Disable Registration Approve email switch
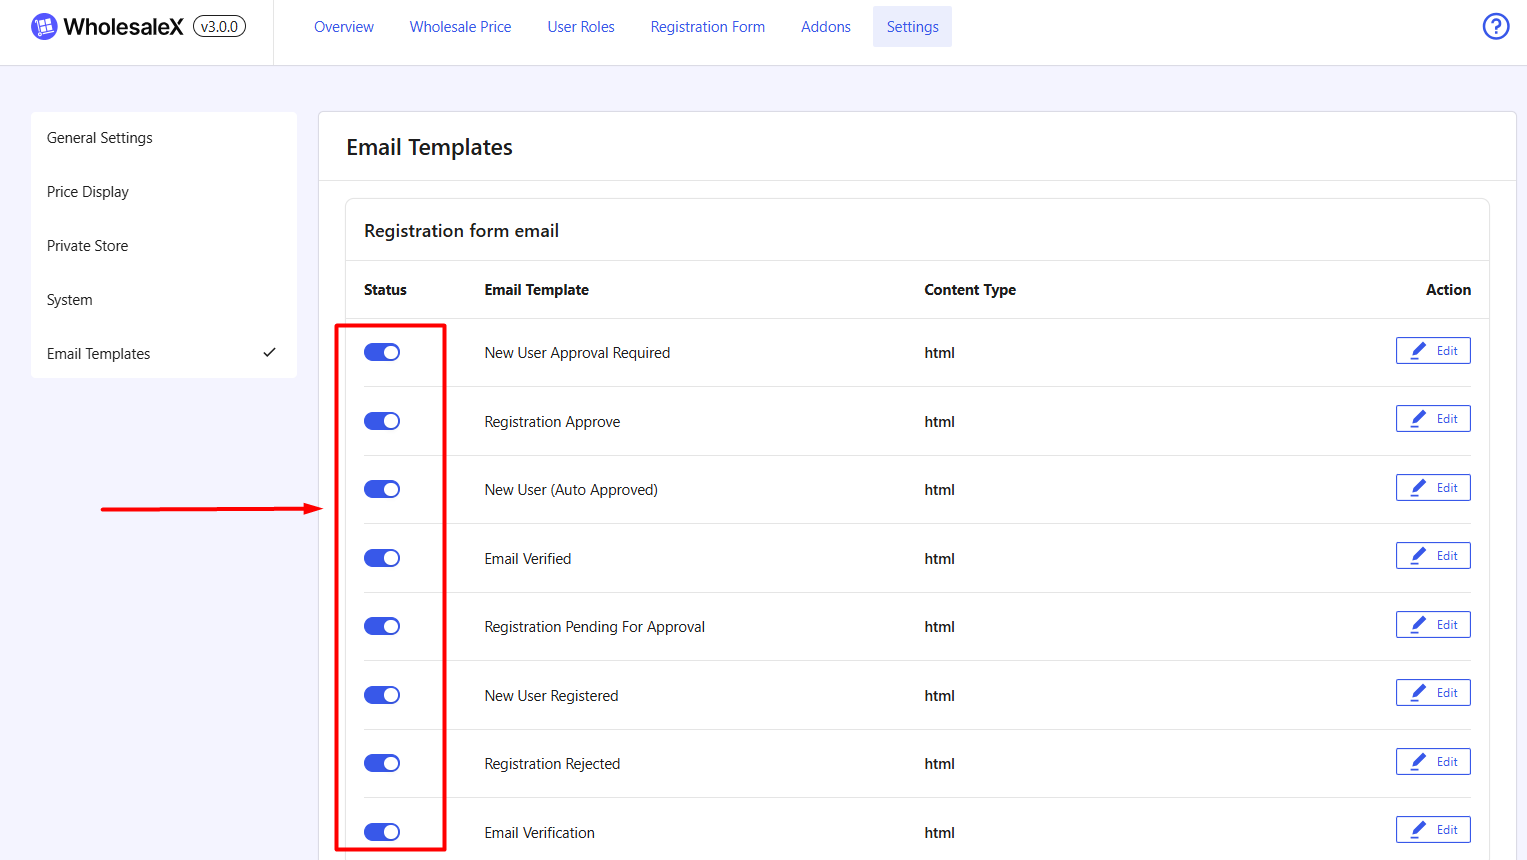 click(382, 421)
